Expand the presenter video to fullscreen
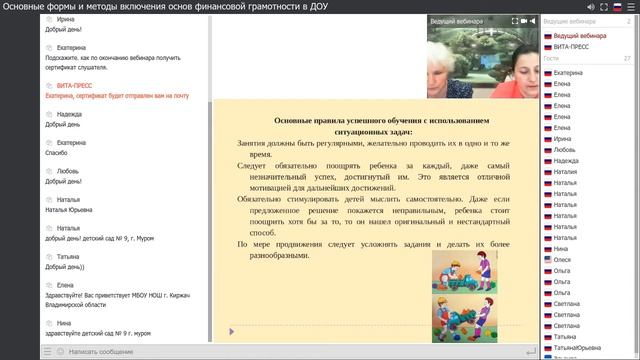Image resolution: width=640 pixels, height=360 pixels. tap(515, 21)
